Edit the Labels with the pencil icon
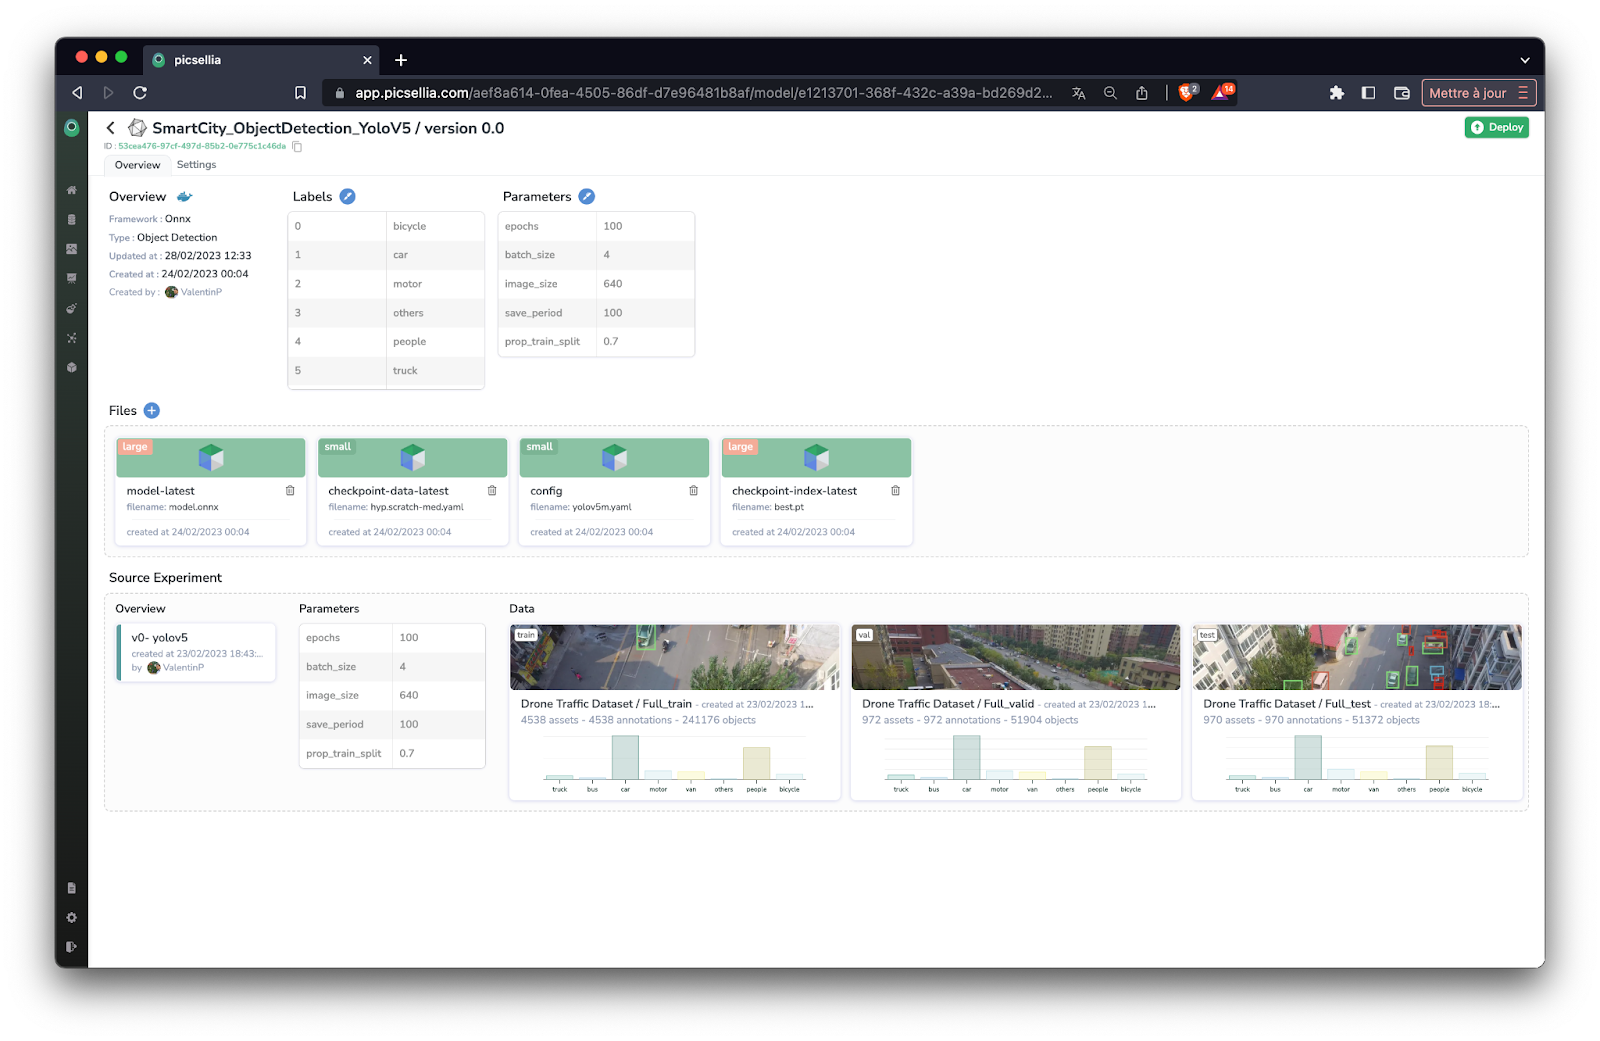This screenshot has height=1041, width=1600. [347, 196]
